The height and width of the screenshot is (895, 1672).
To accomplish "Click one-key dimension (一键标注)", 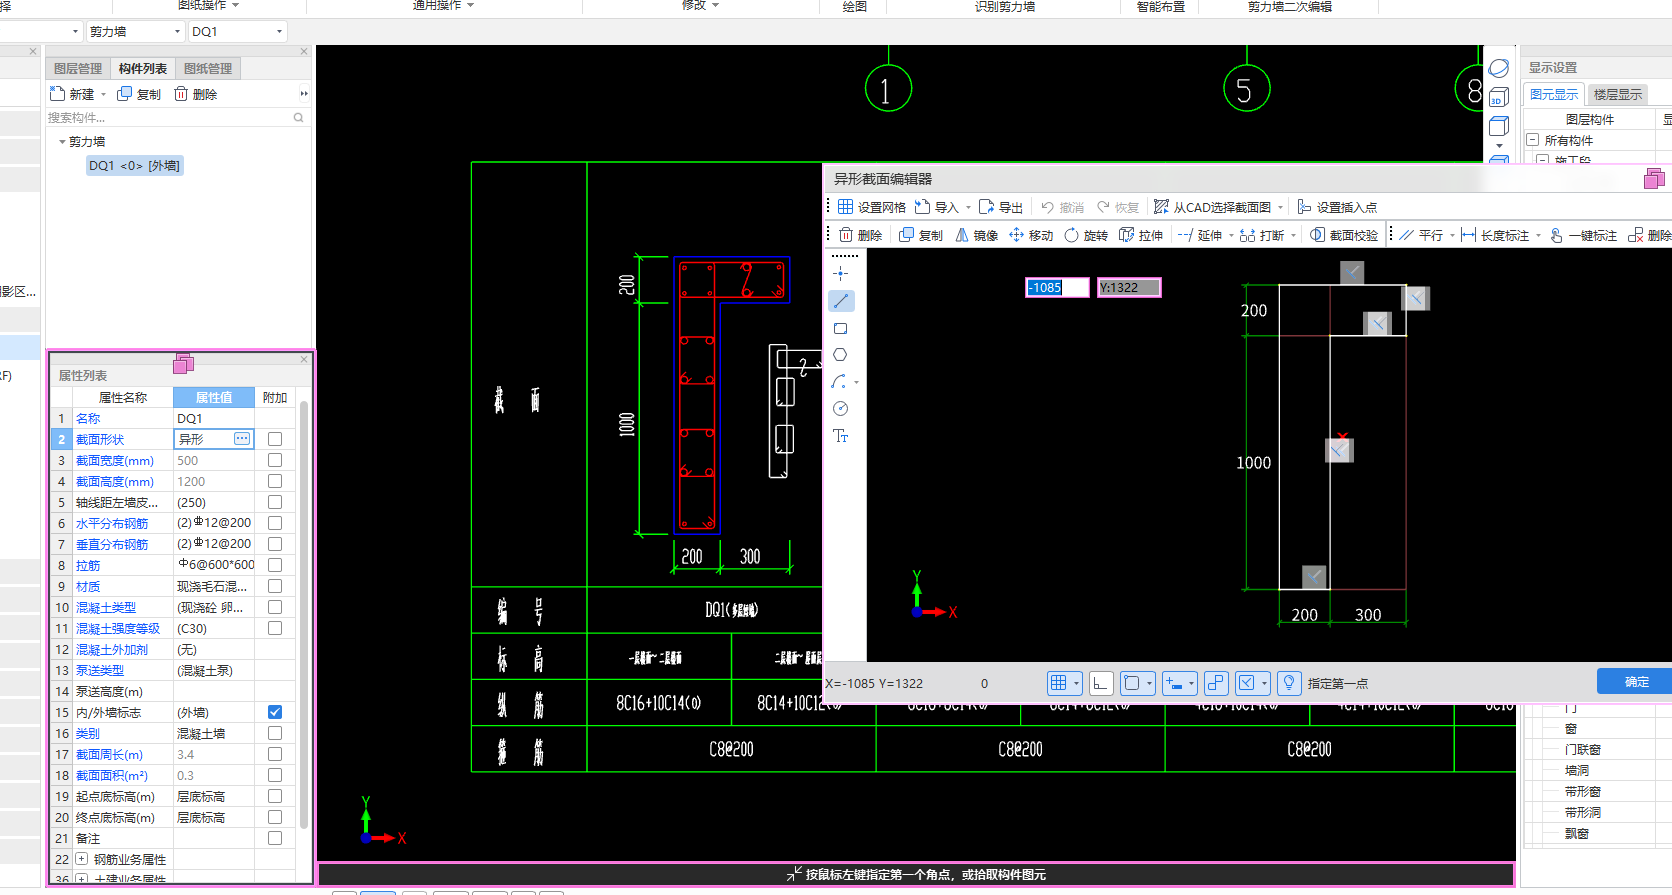I will point(1583,235).
